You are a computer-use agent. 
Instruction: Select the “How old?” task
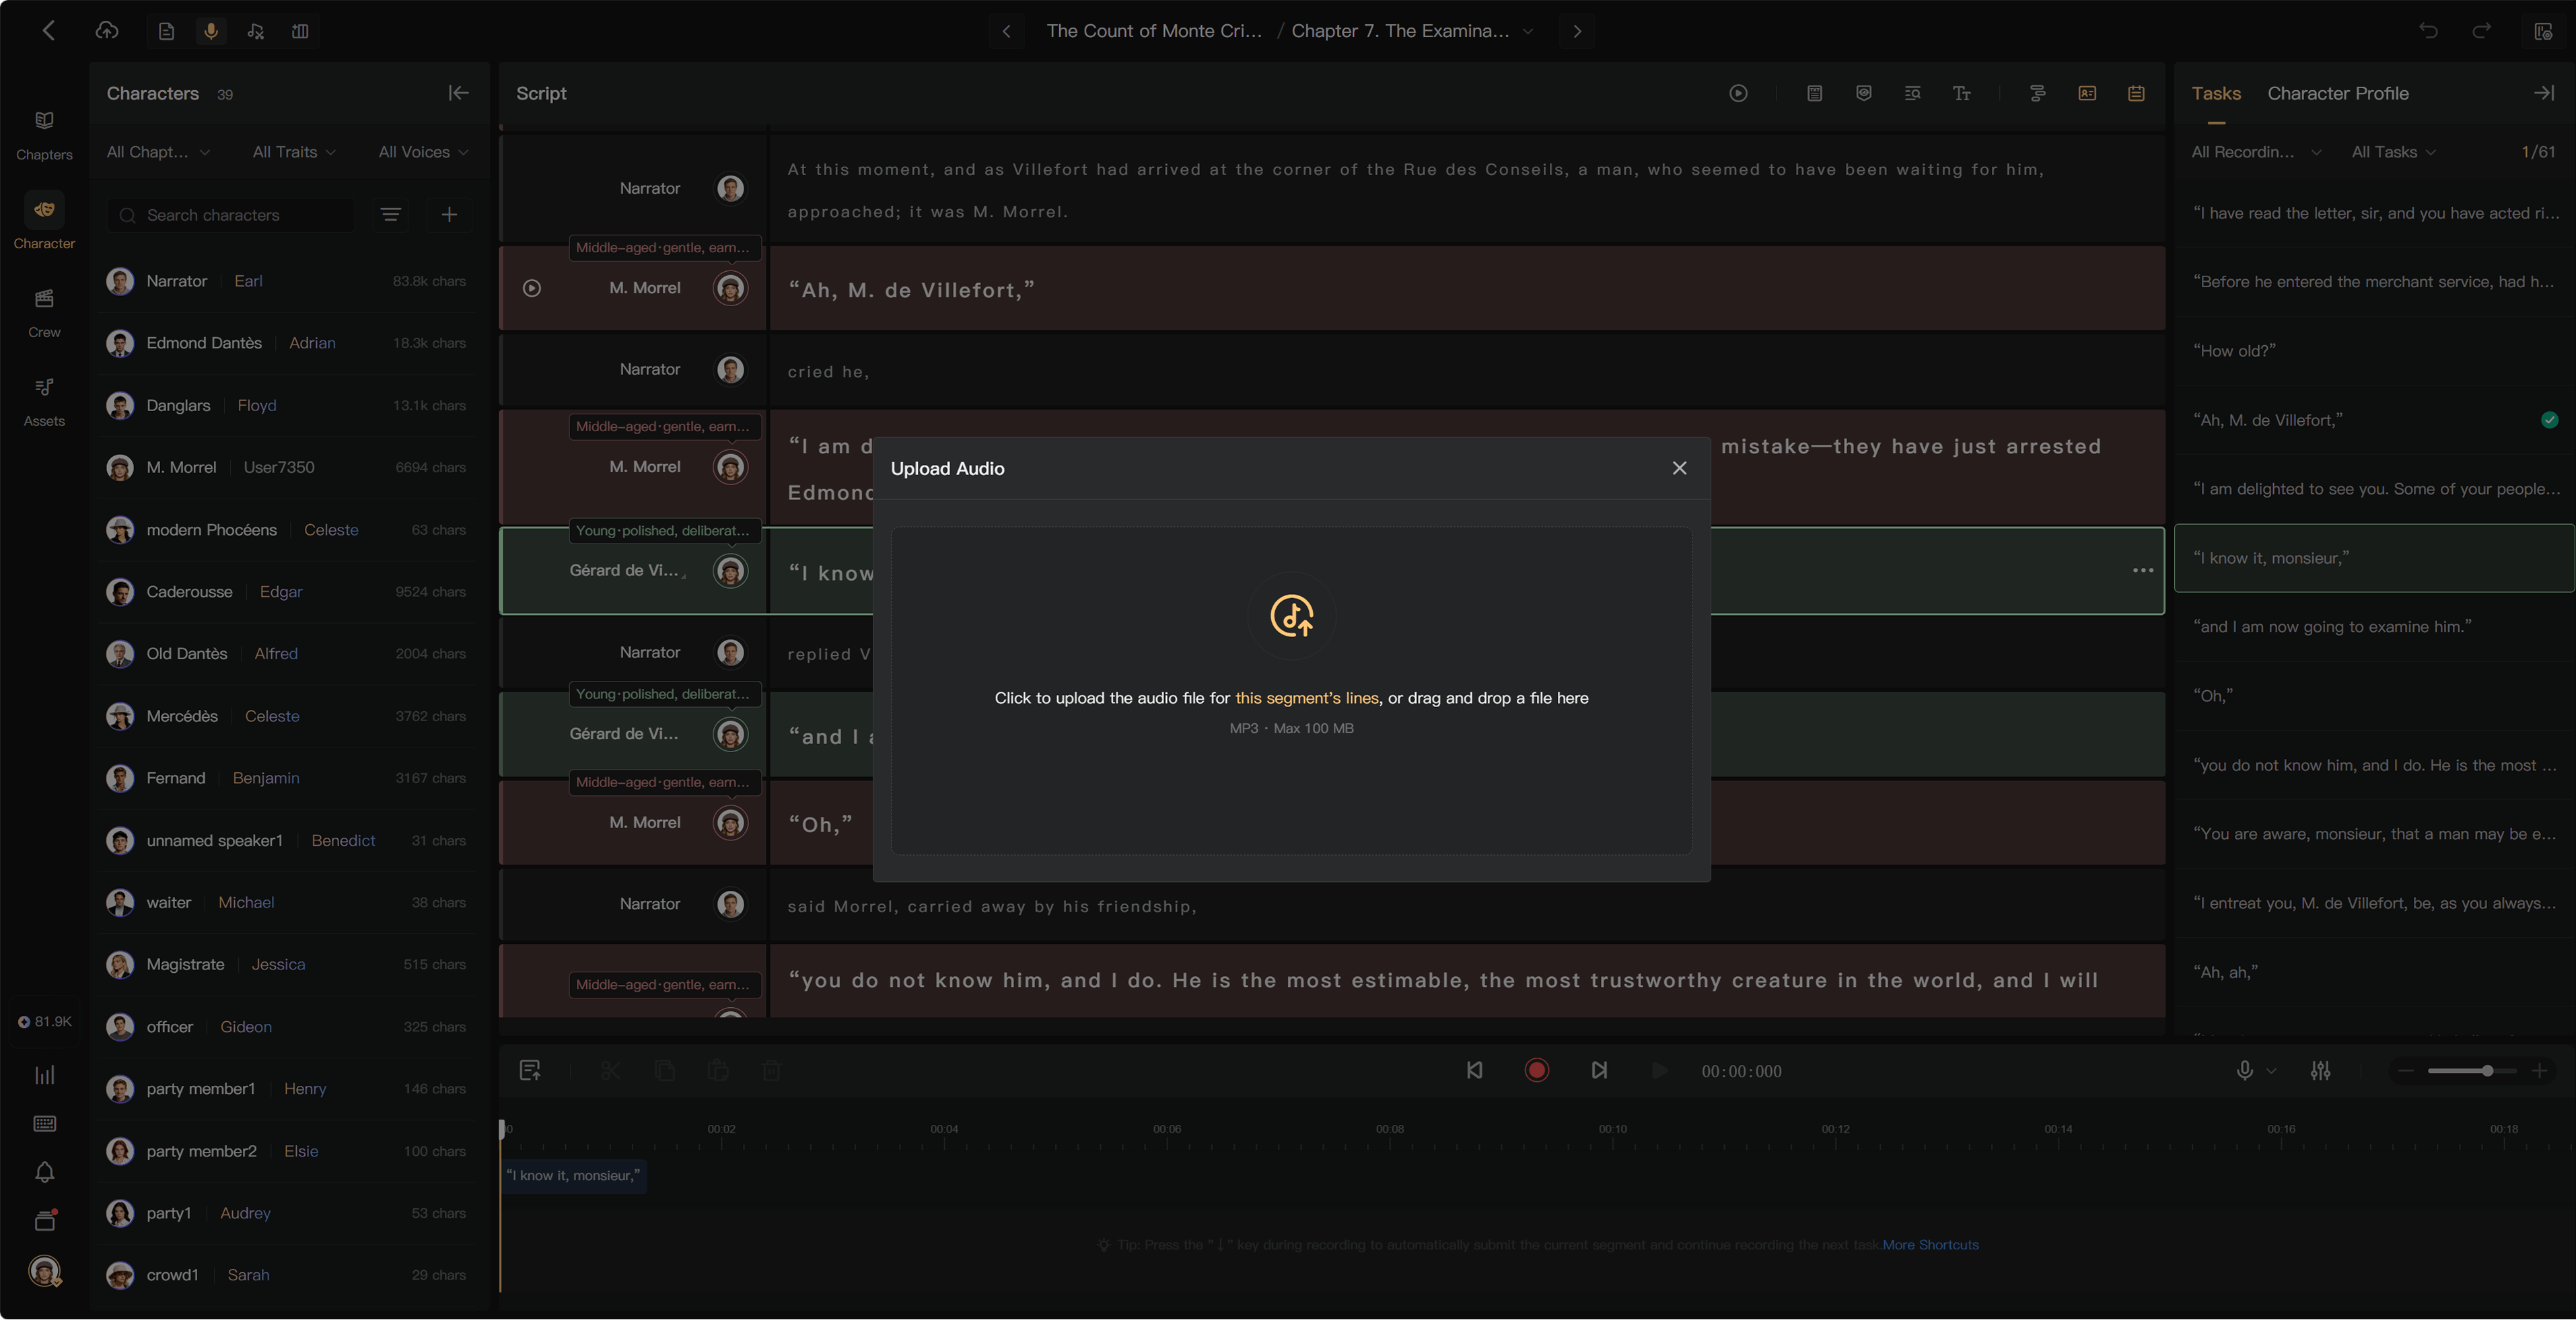click(x=2373, y=351)
